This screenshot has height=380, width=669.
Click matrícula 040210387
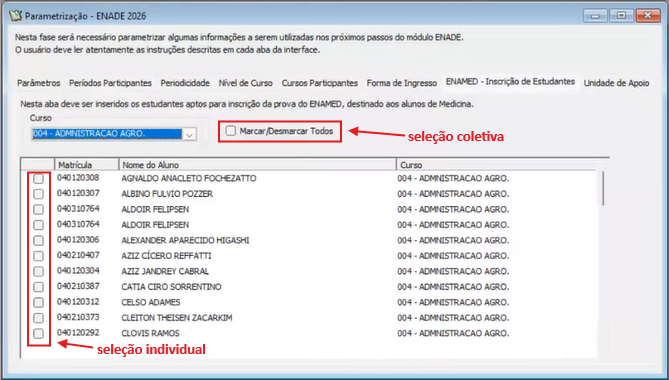click(x=78, y=286)
